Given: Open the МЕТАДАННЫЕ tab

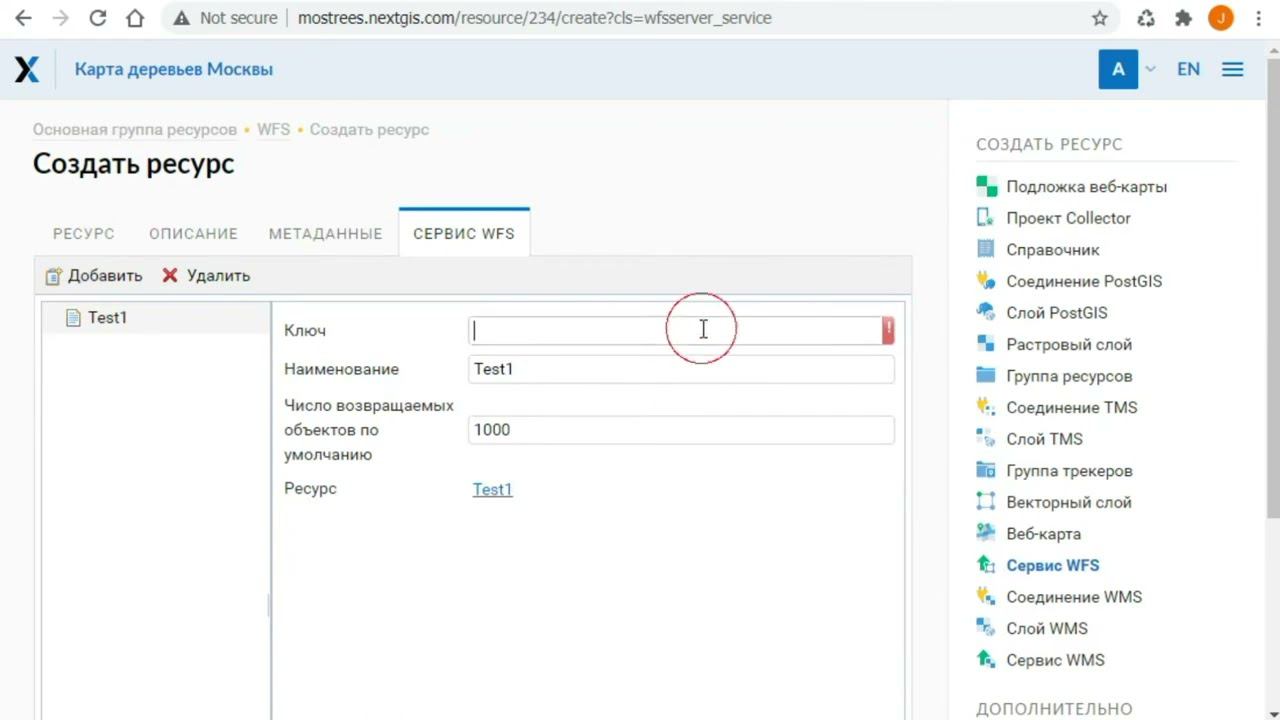Looking at the screenshot, I should 325,233.
